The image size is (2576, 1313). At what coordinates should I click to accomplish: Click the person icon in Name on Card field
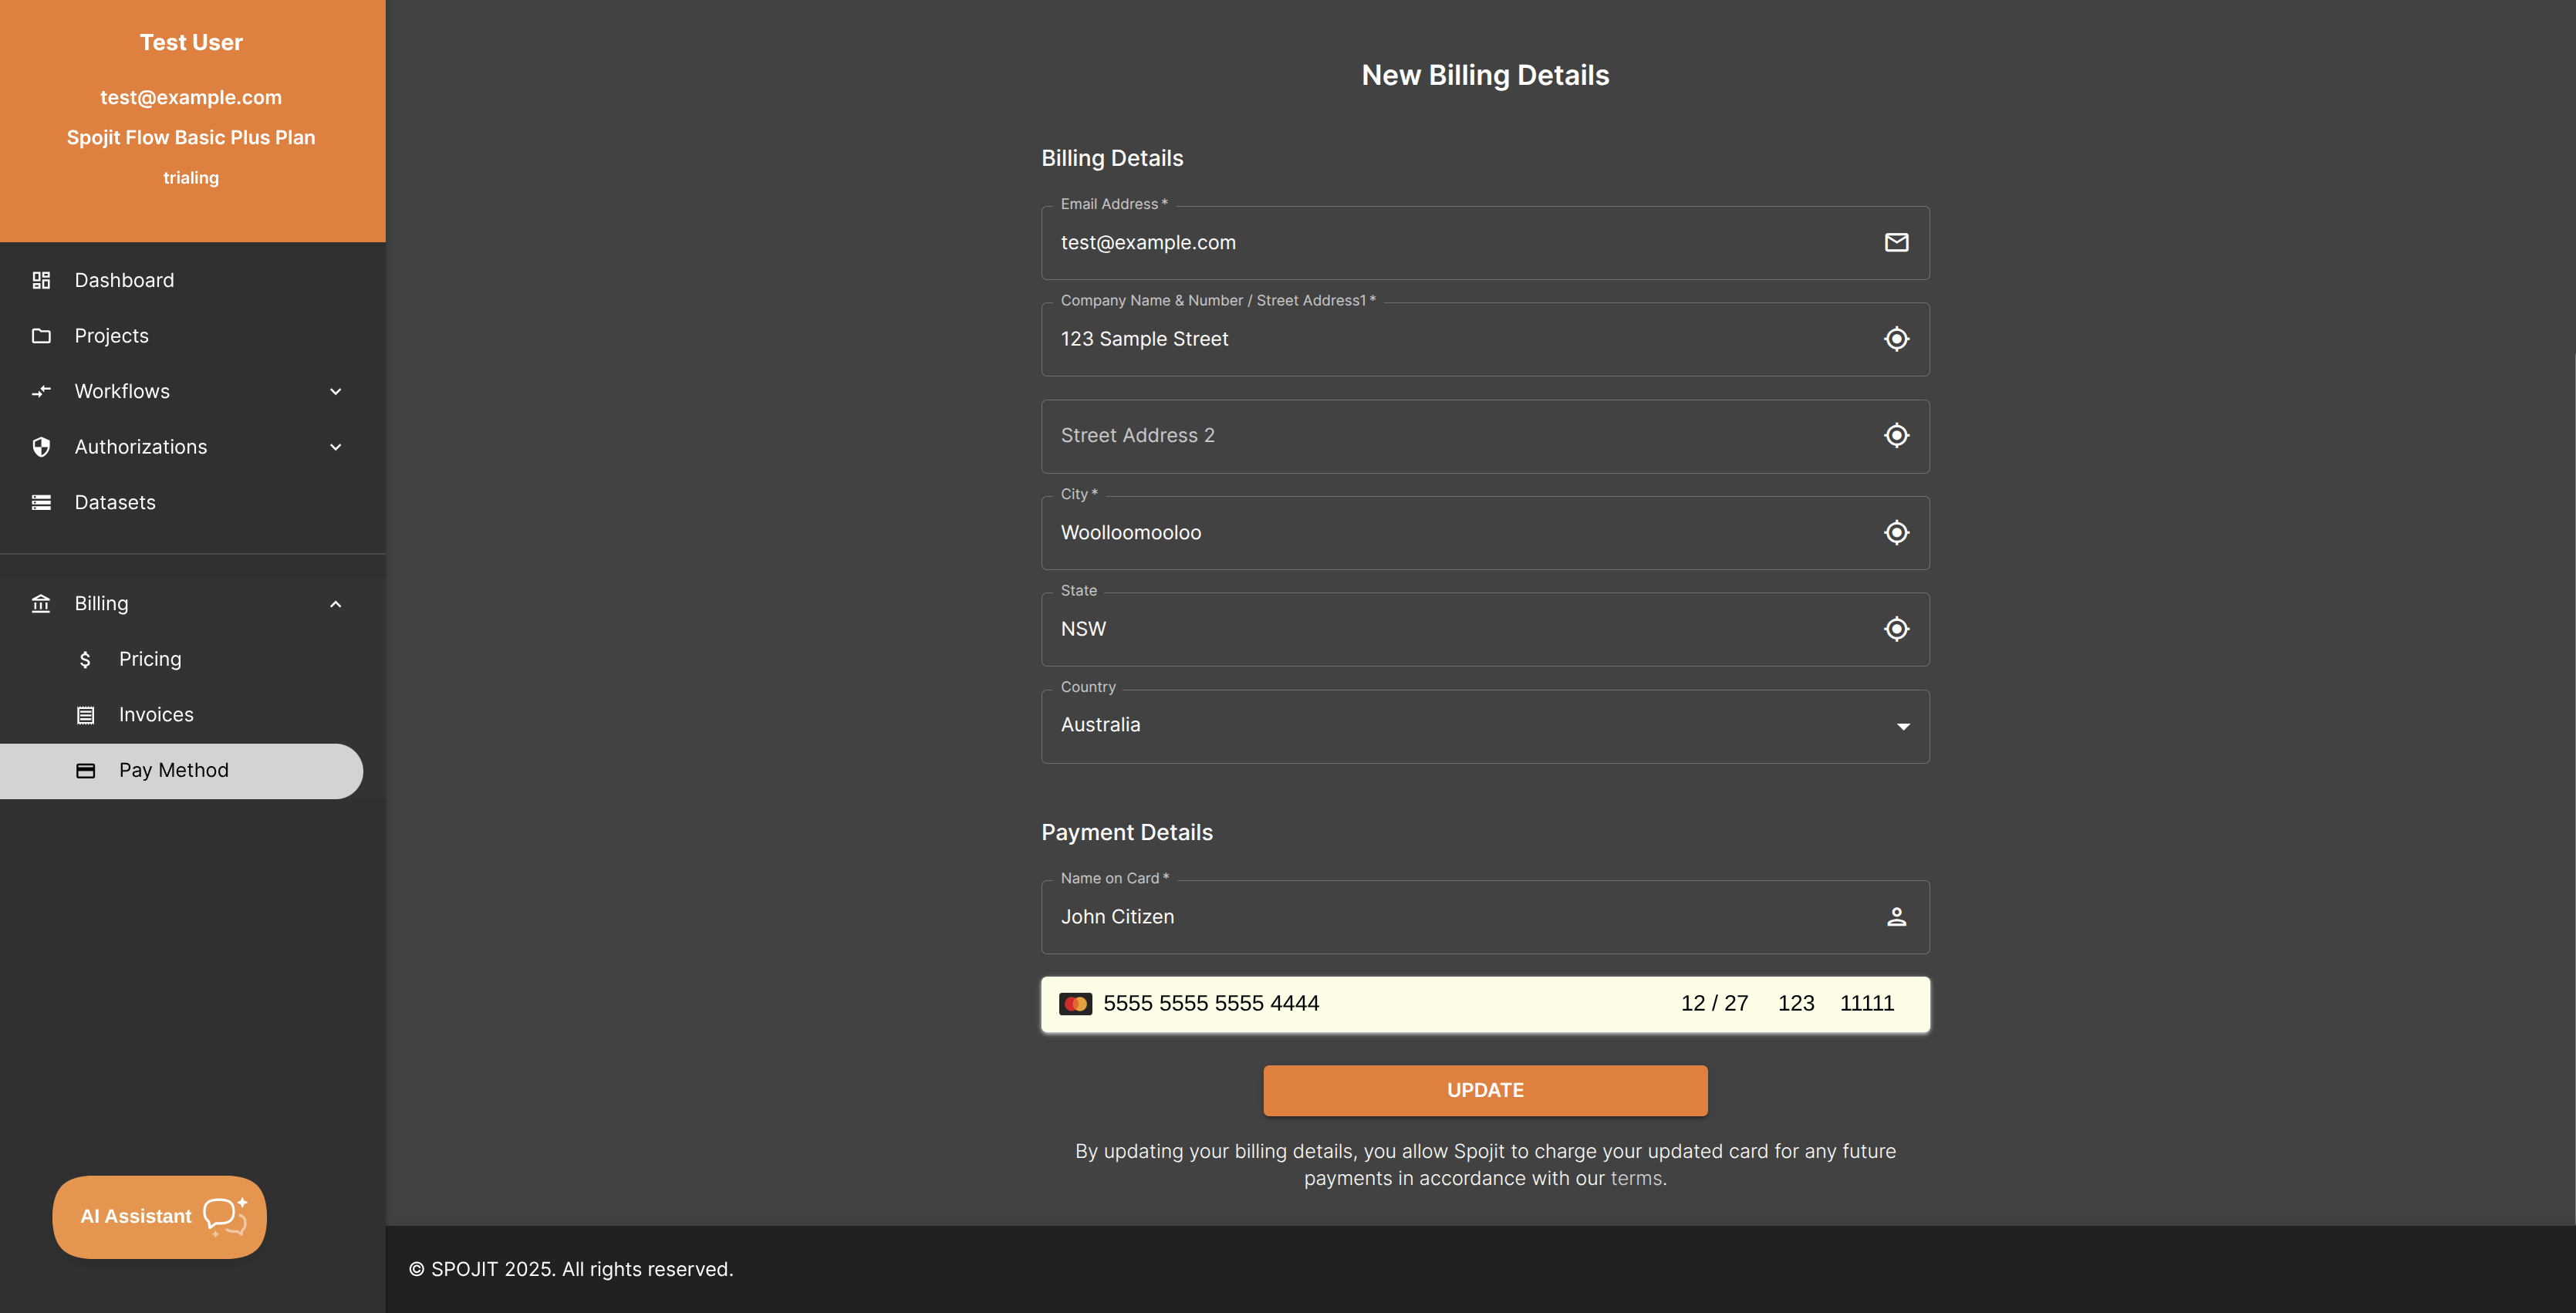(x=1896, y=917)
